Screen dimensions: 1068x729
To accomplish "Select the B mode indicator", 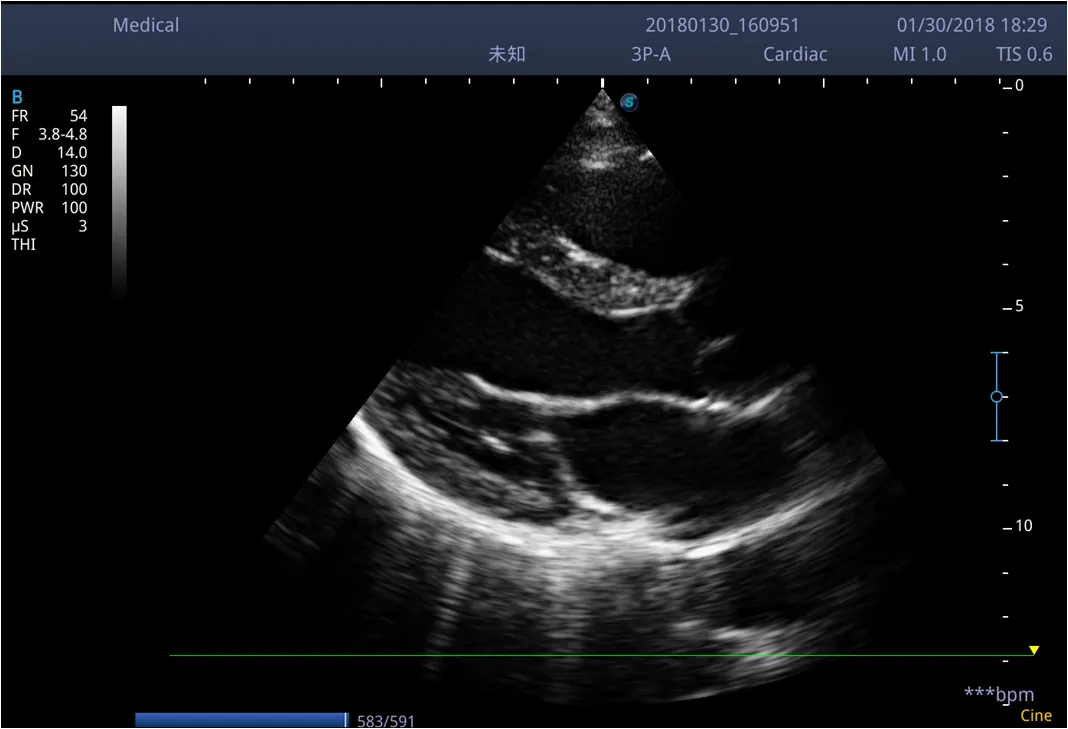I will point(17,97).
